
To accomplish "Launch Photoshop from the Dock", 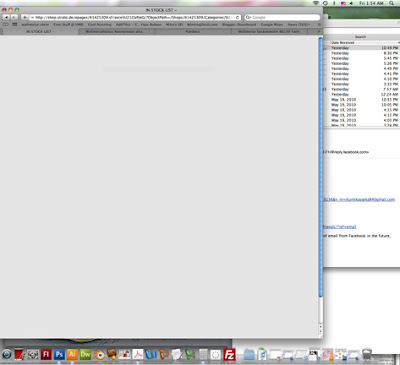I will [59, 354].
